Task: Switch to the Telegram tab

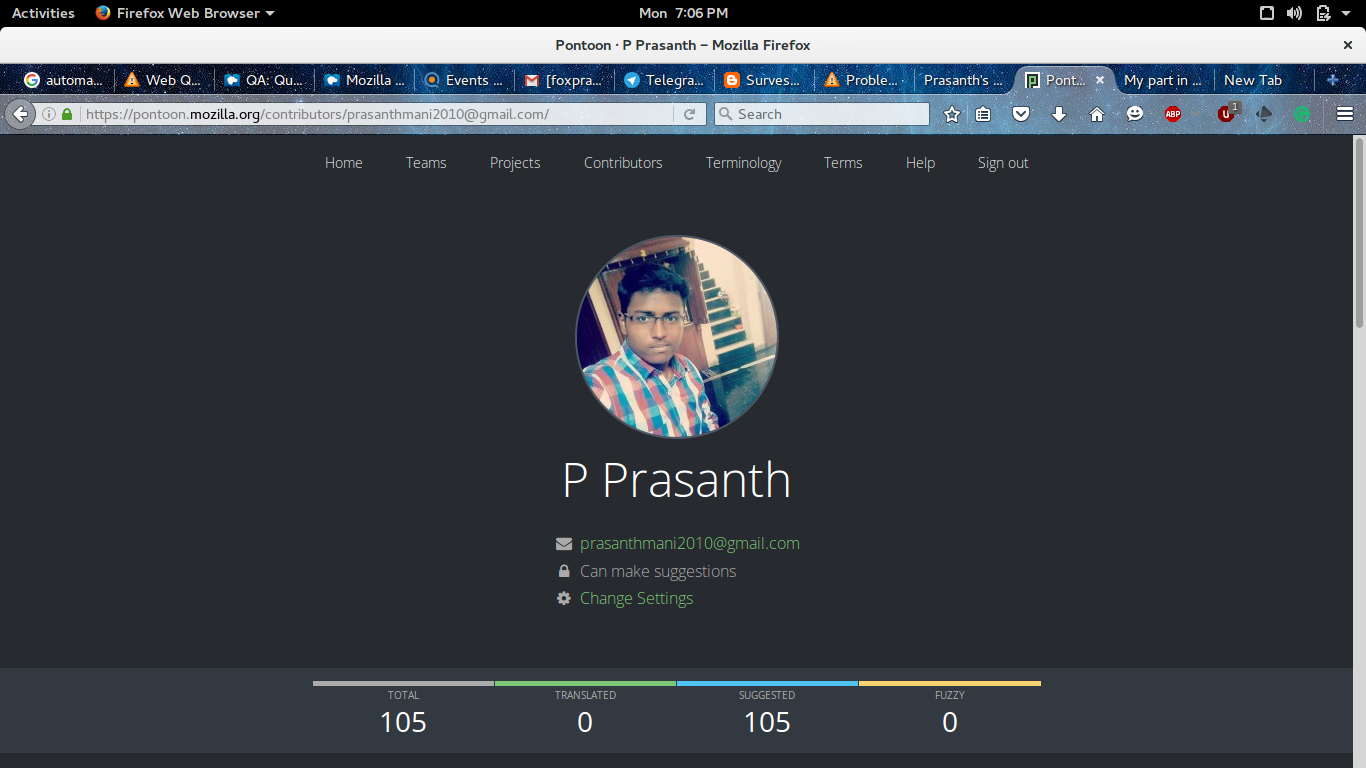Action: pyautogui.click(x=662, y=80)
